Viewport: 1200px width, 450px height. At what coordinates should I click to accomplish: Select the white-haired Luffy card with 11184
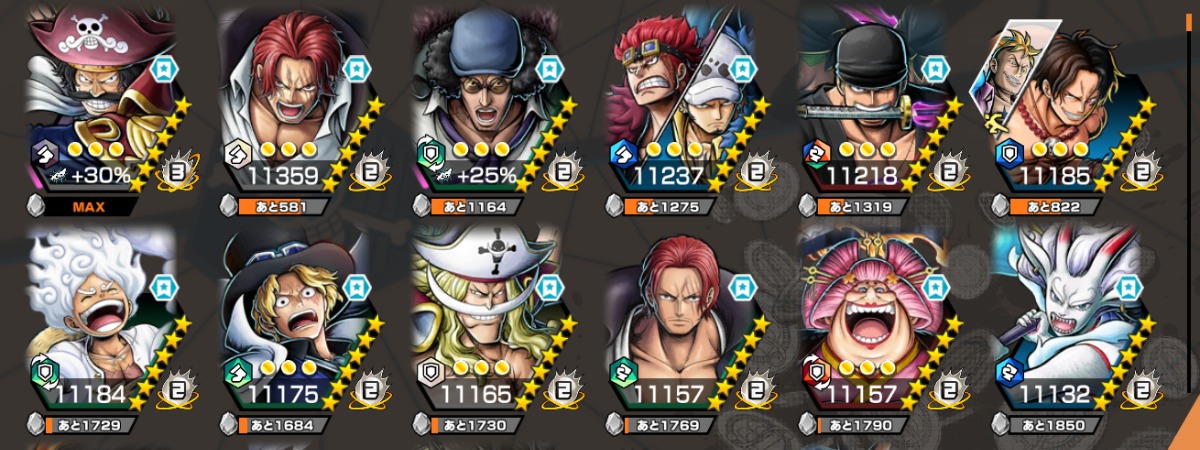click(x=98, y=320)
